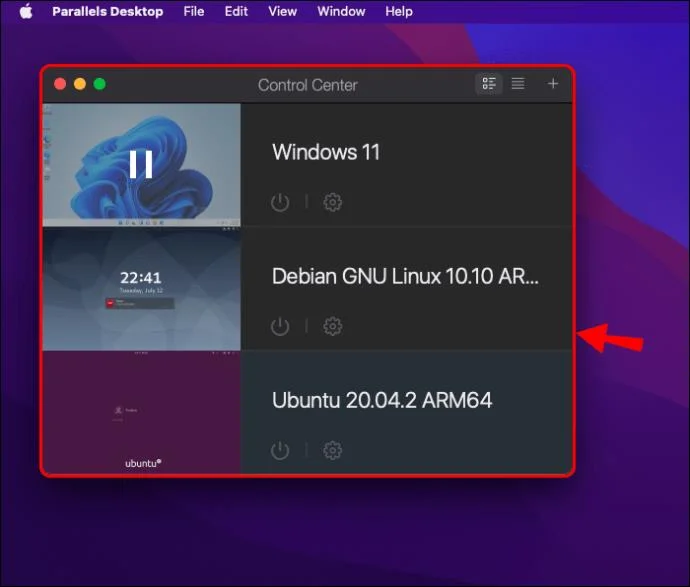Viewport: 690px width, 587px height.
Task: Open Debian GNU Linux settings gear
Action: click(x=333, y=327)
